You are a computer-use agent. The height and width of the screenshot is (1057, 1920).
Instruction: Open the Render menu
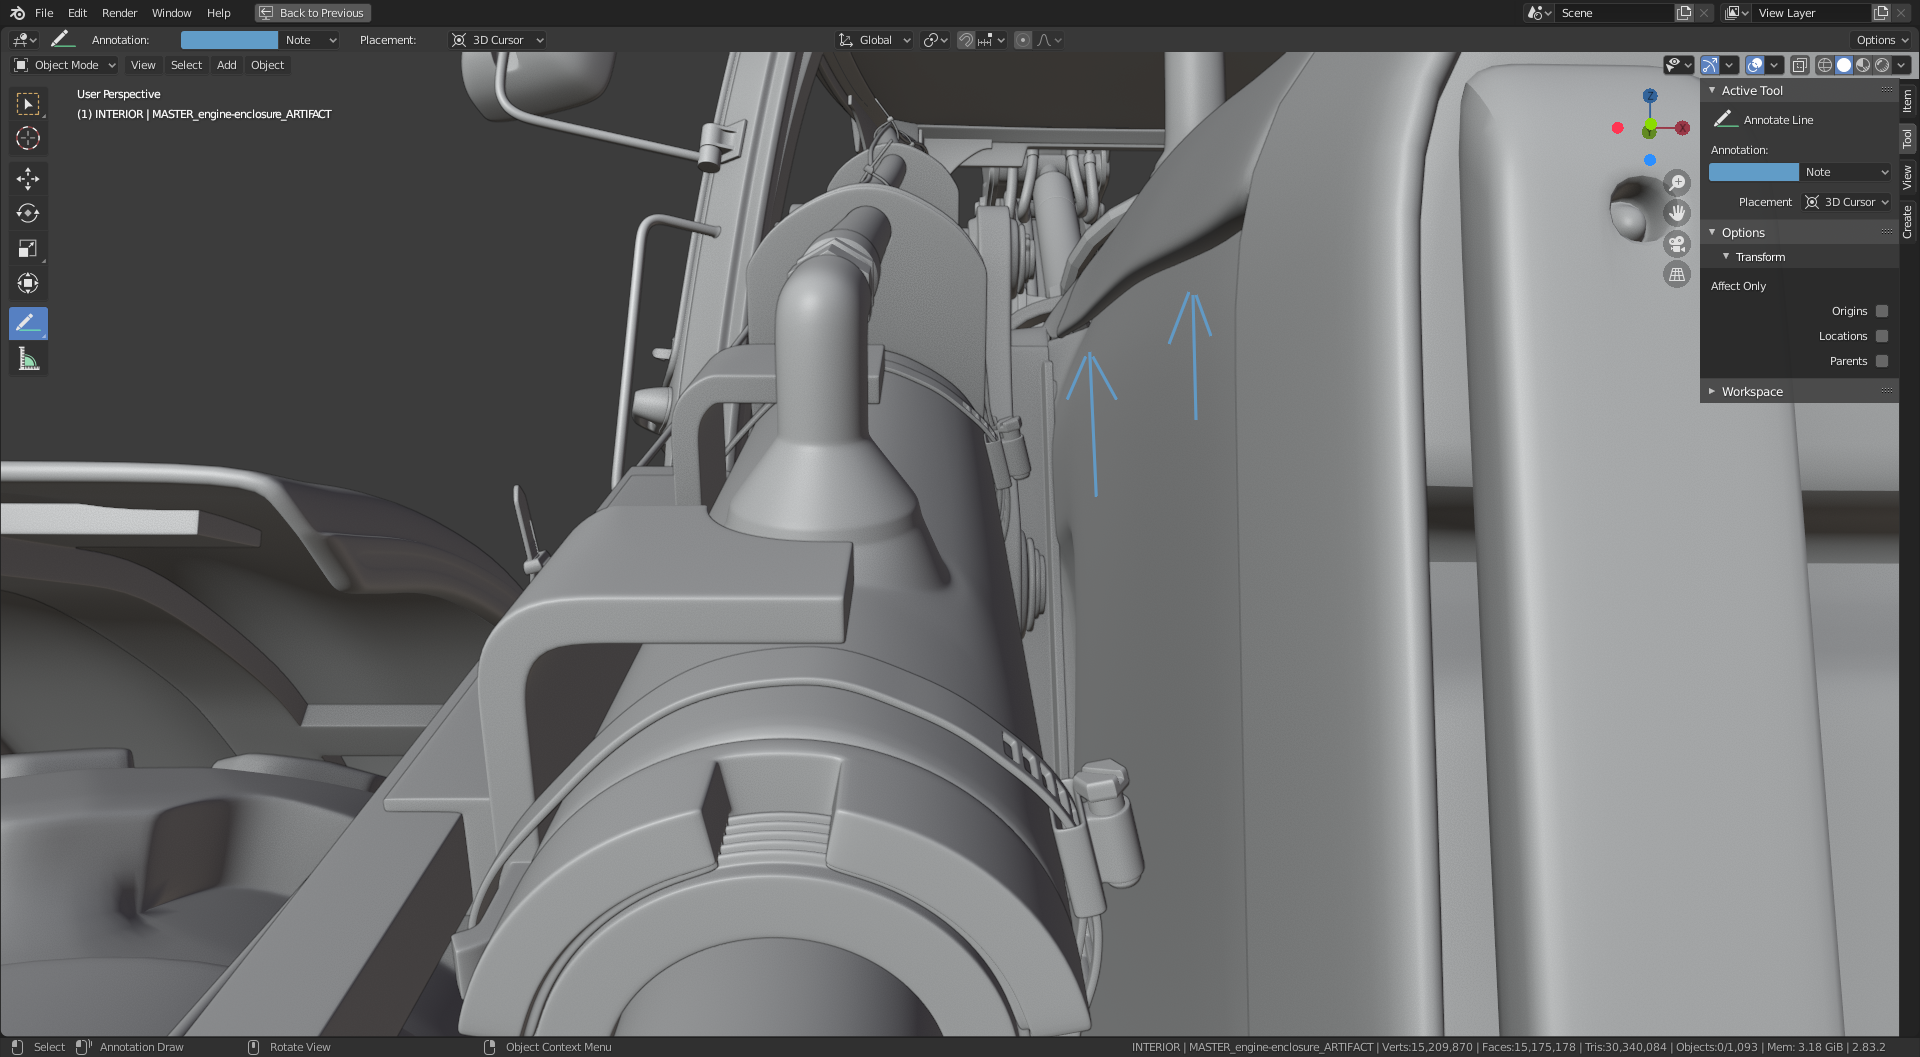pyautogui.click(x=119, y=13)
